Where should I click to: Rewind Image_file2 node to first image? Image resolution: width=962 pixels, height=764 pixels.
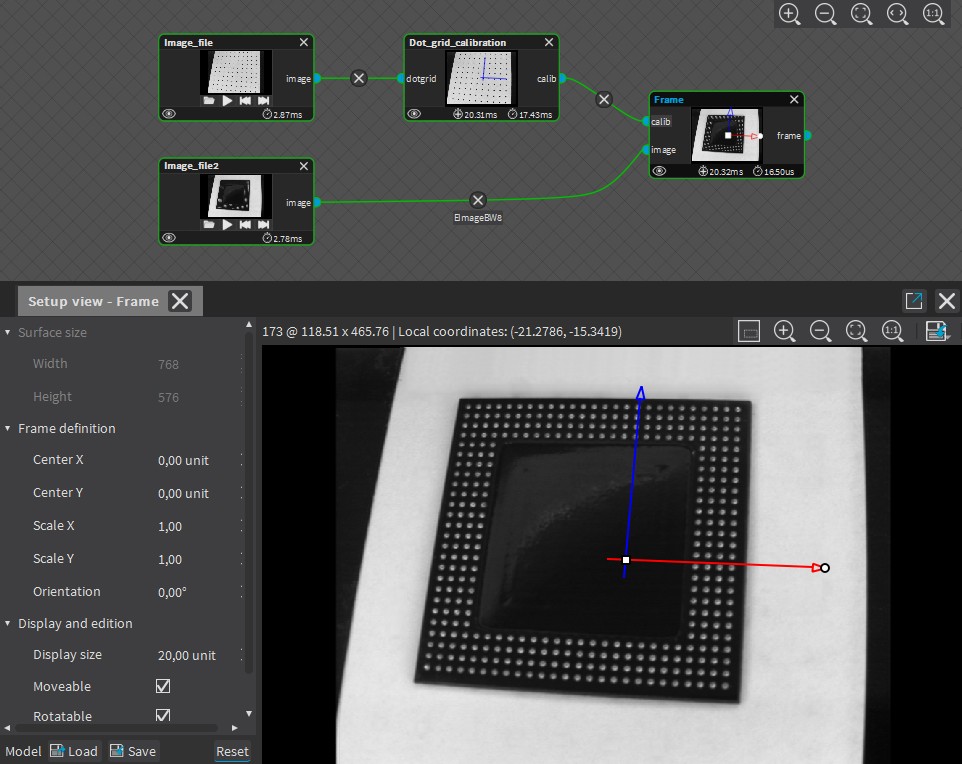click(245, 225)
